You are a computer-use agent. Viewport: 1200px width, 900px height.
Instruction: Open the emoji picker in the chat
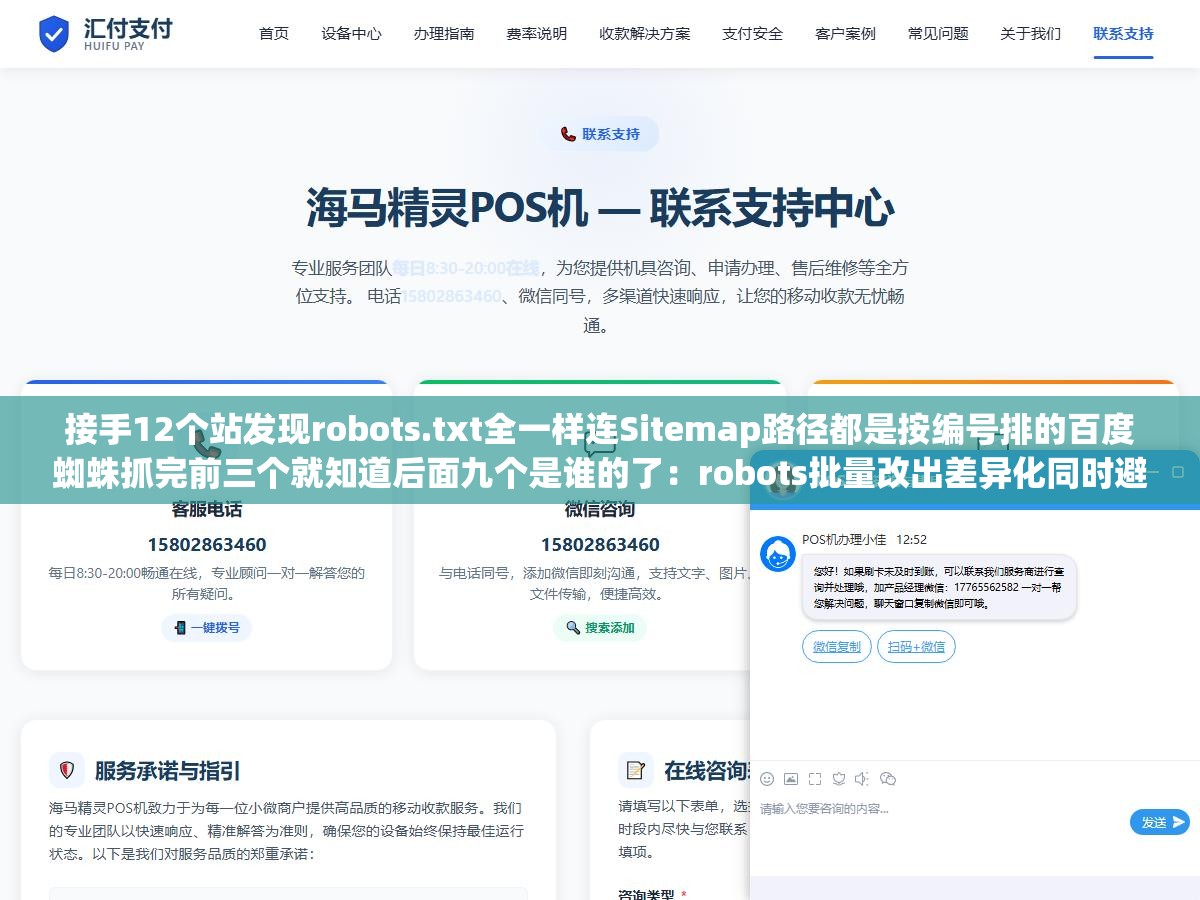point(767,779)
